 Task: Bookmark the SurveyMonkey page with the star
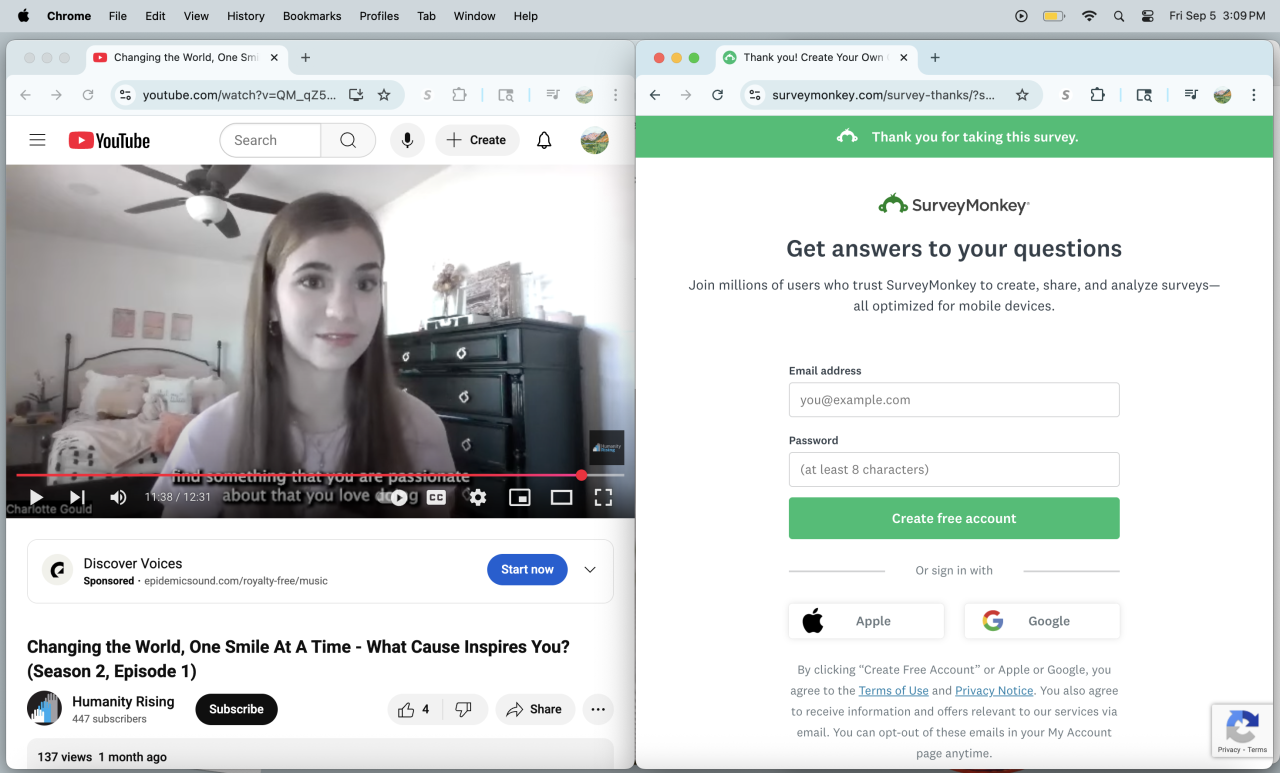click(1022, 95)
